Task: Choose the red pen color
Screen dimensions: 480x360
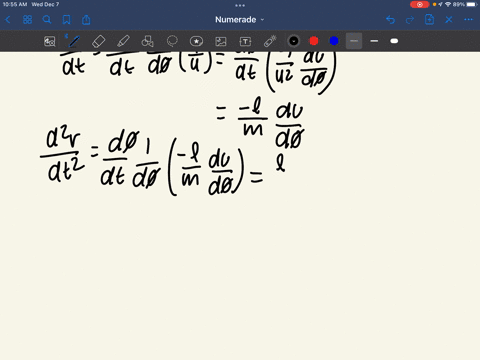Action: click(x=314, y=41)
